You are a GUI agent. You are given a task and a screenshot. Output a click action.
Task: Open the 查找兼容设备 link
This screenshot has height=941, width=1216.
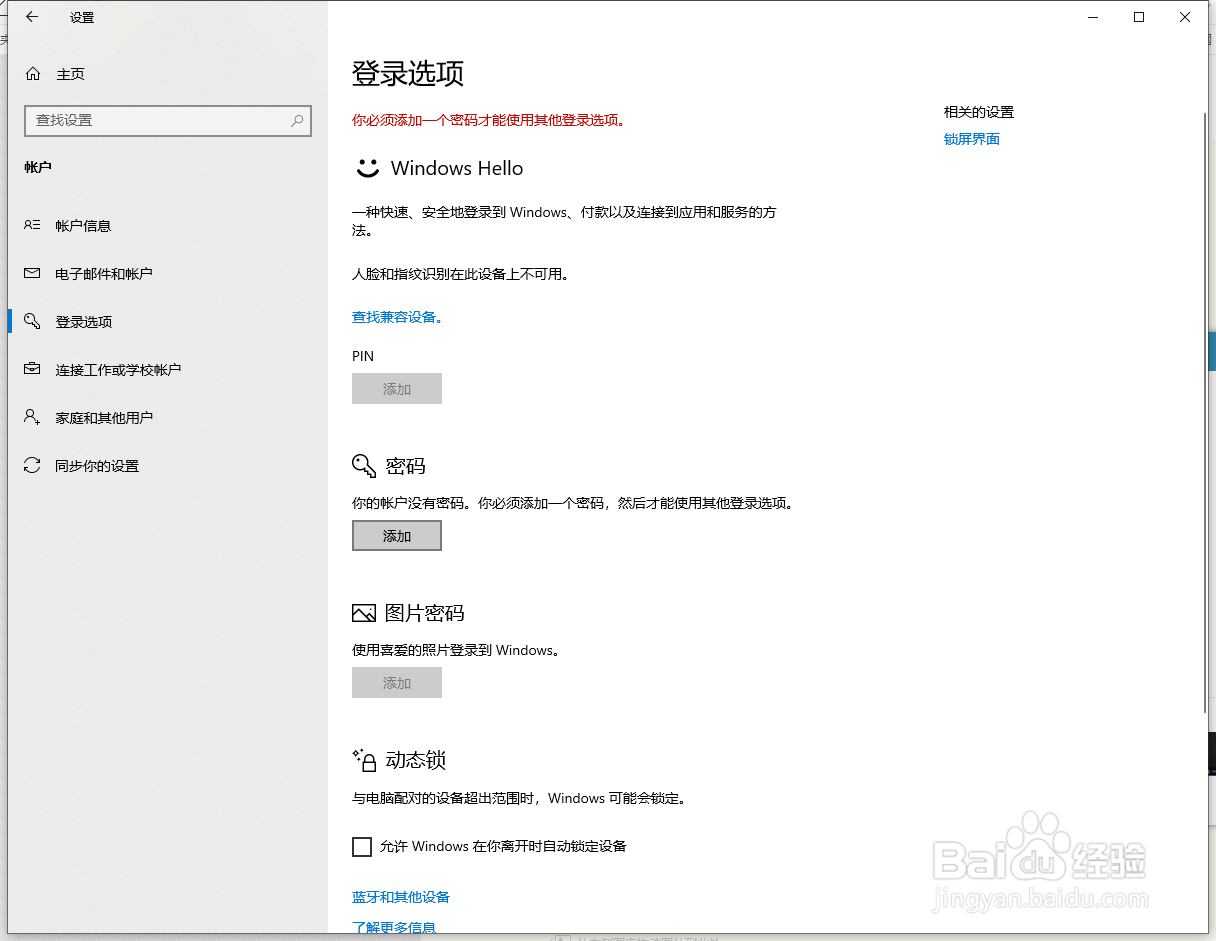(x=397, y=317)
